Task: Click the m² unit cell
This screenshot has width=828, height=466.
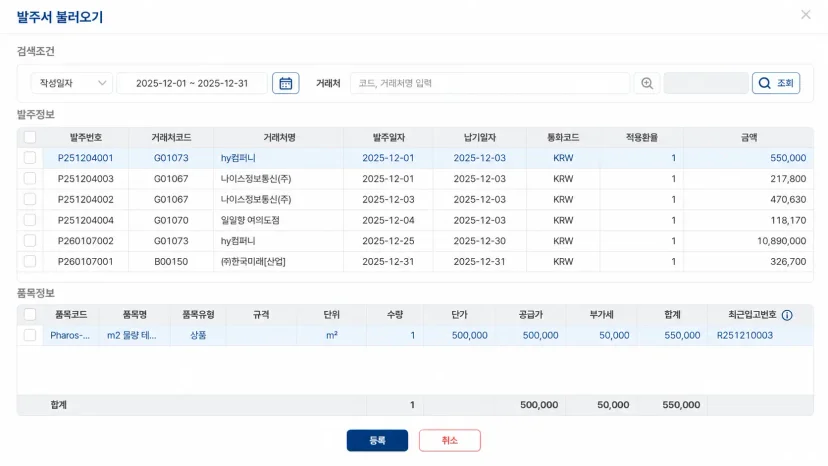Action: [x=332, y=335]
